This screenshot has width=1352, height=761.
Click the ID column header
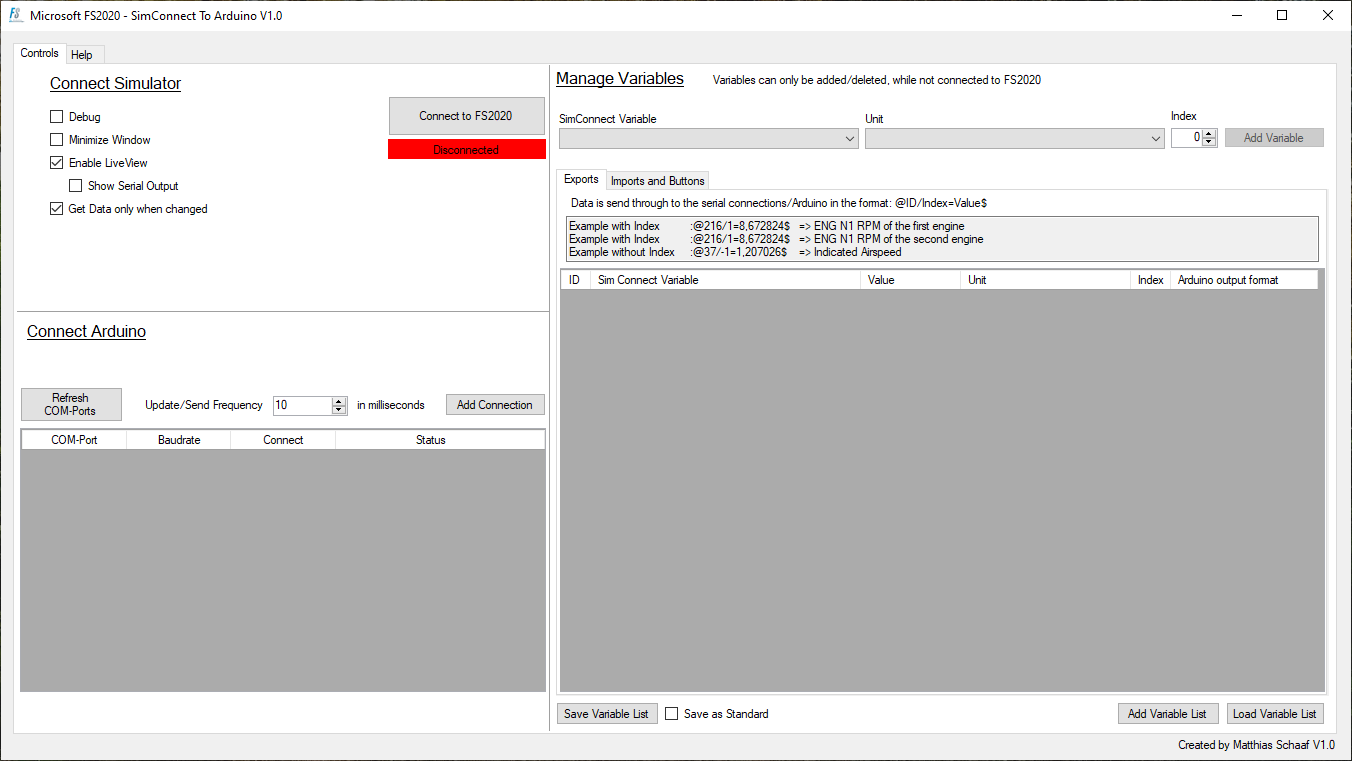coord(575,280)
